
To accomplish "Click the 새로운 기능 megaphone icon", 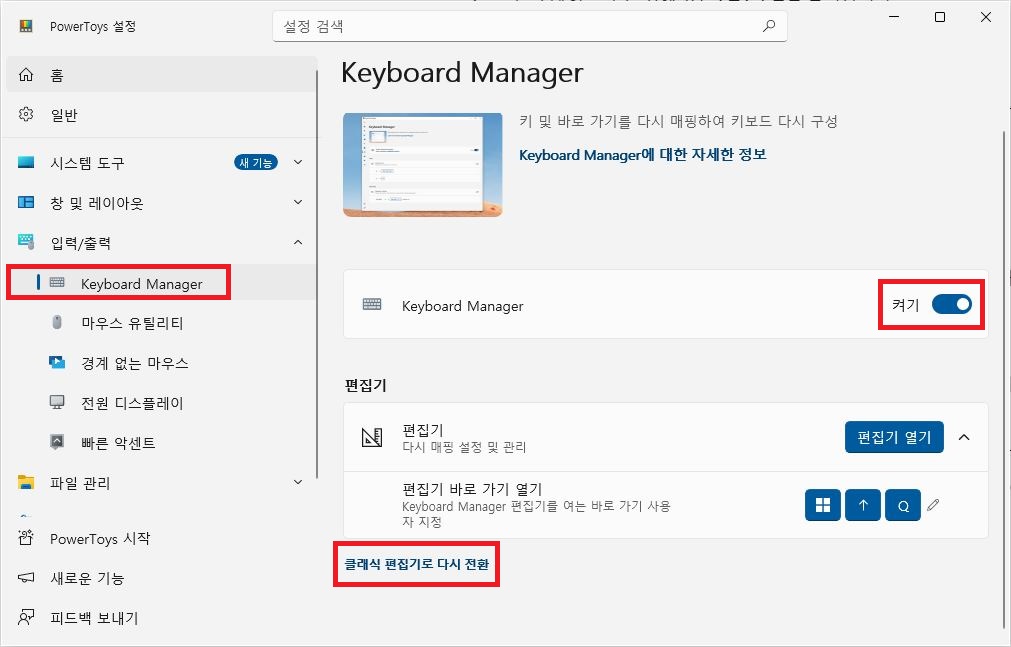I will coord(26,577).
